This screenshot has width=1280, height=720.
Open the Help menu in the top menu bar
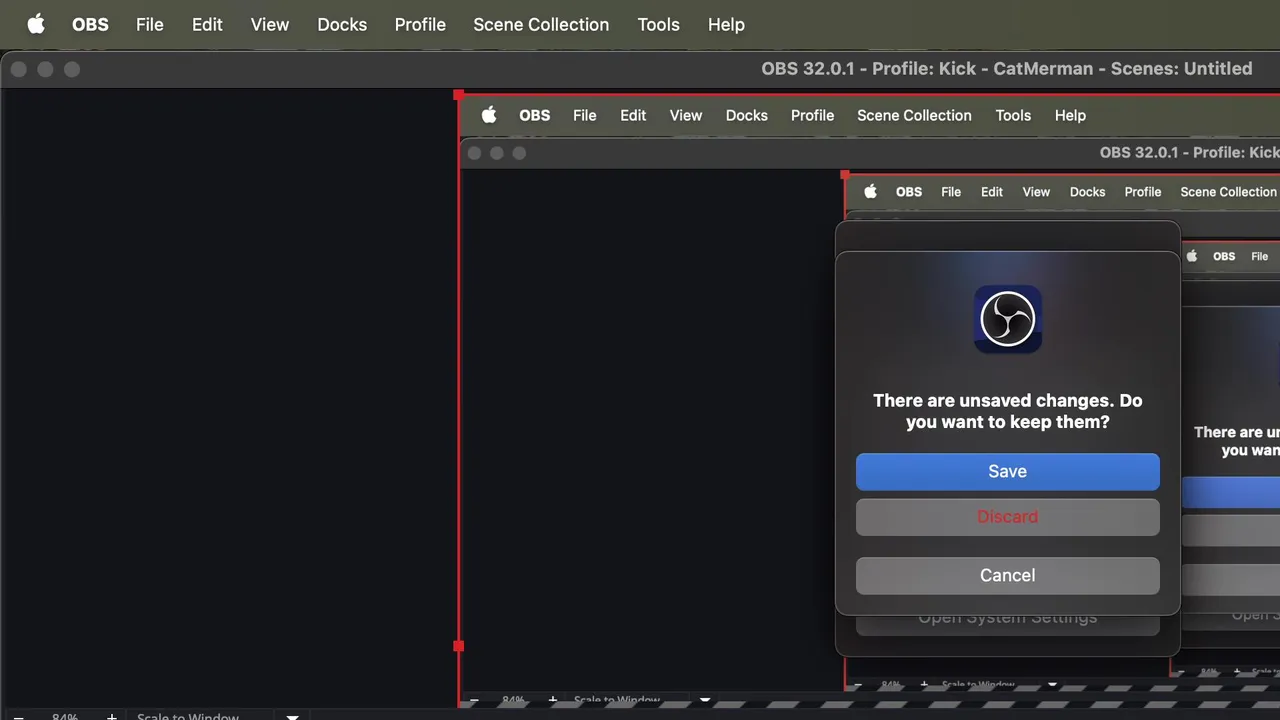[x=726, y=24]
